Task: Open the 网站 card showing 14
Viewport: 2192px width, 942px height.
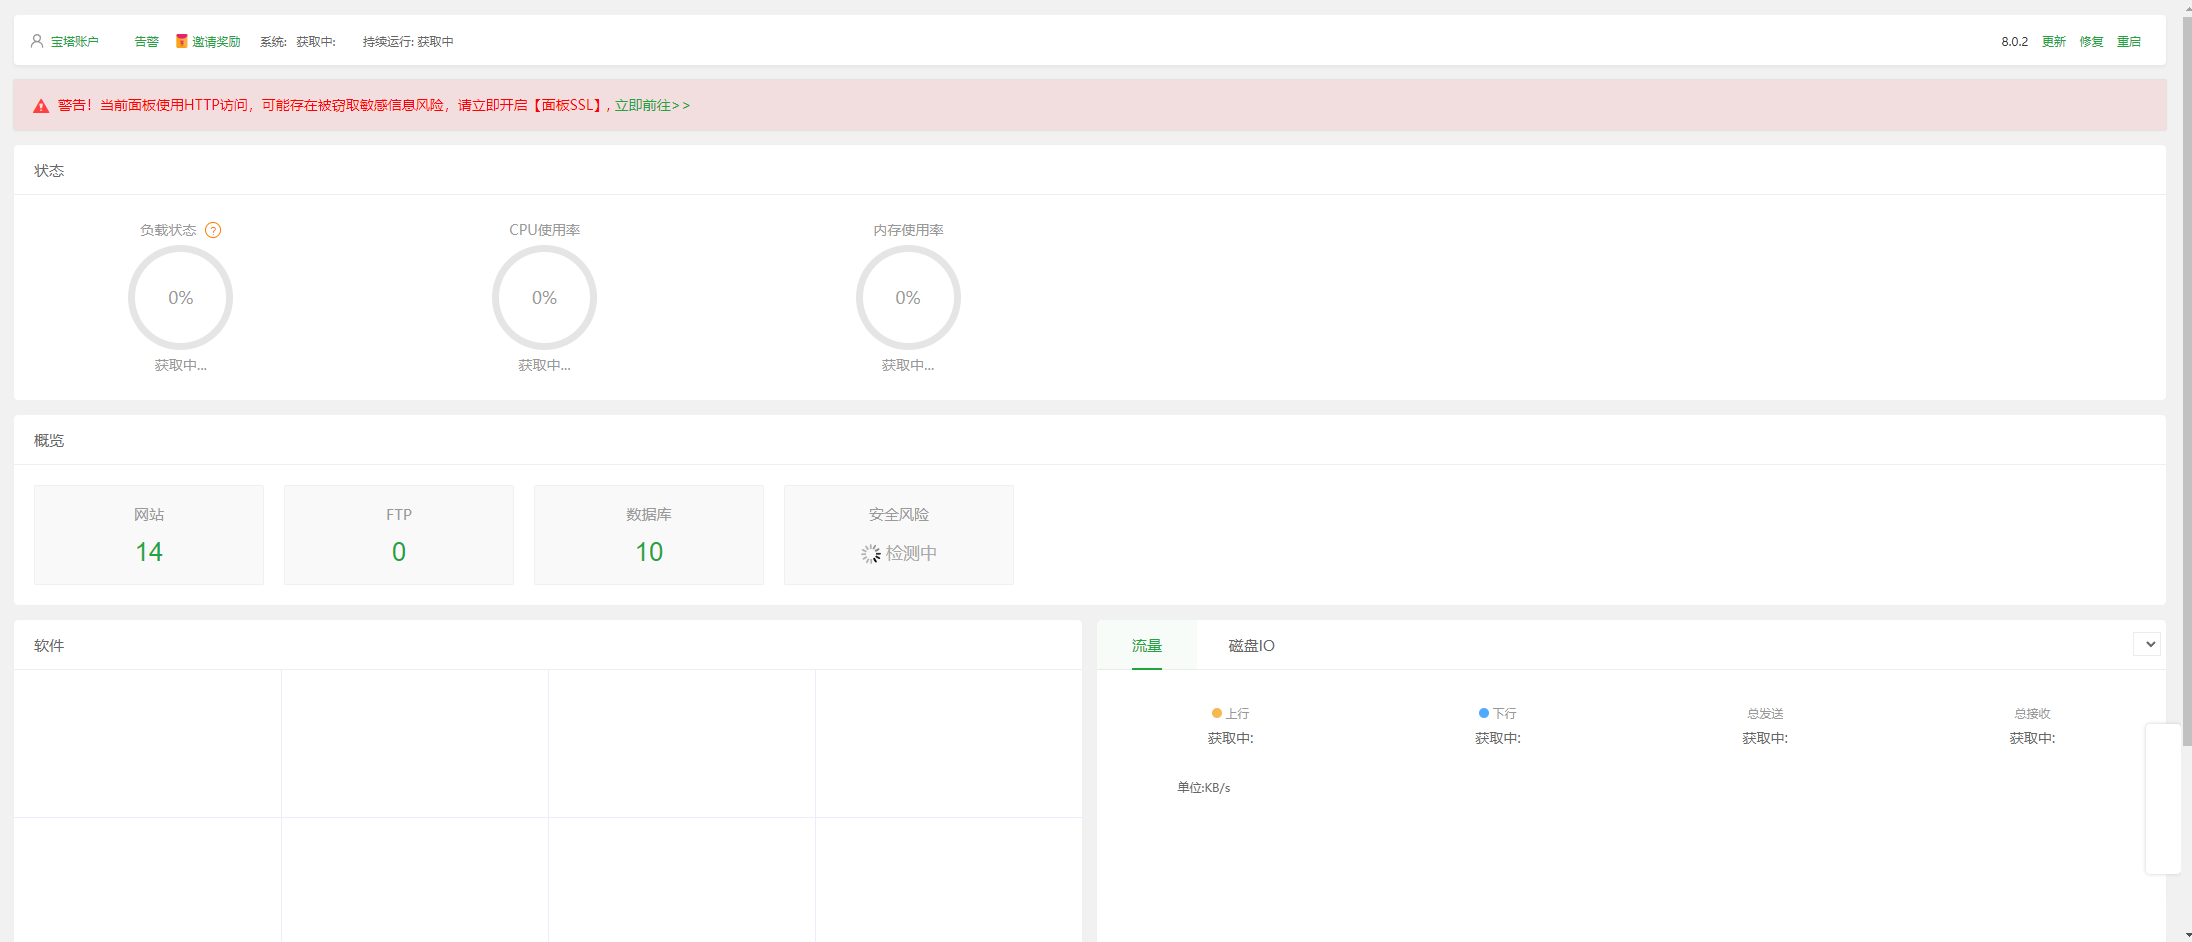Action: [x=149, y=535]
